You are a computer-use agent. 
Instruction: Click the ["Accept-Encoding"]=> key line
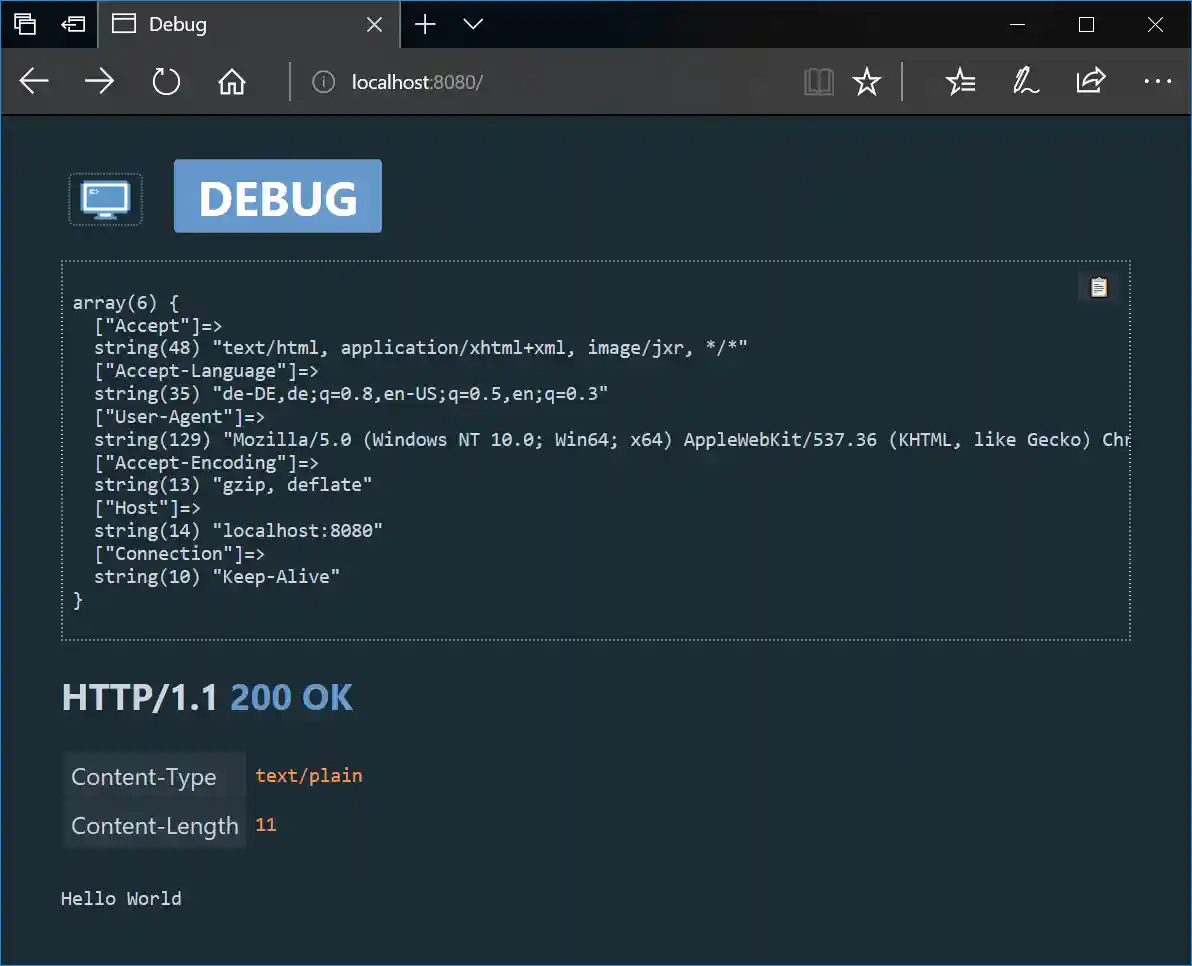pos(206,463)
